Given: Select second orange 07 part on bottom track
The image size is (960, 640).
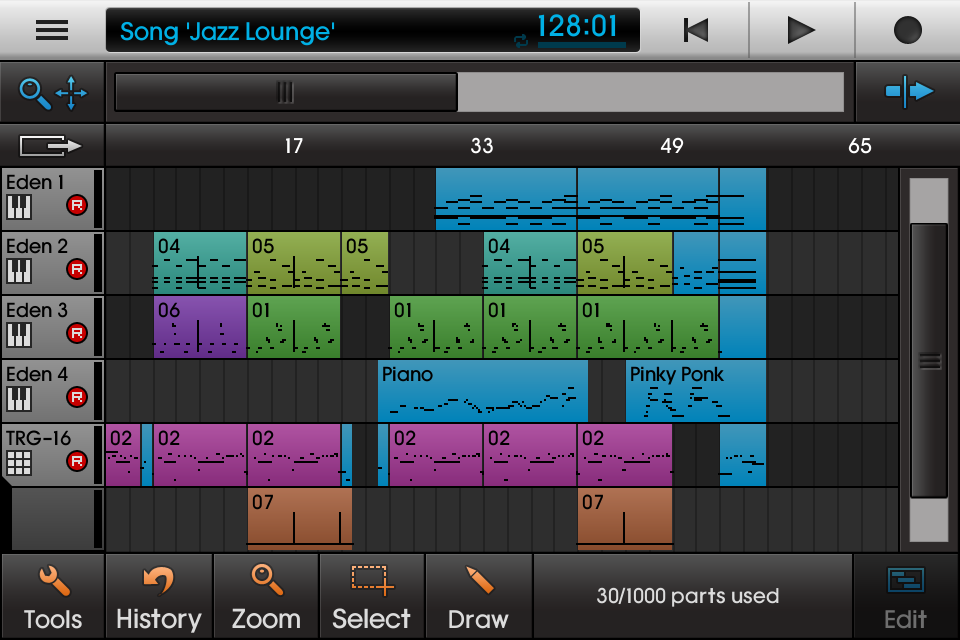Looking at the screenshot, I should [624, 519].
